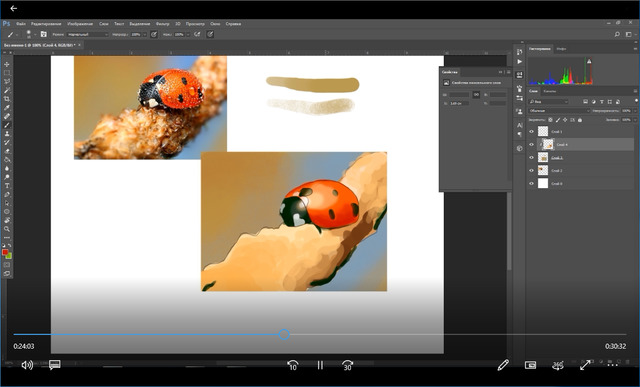Open the volume control

click(27, 365)
